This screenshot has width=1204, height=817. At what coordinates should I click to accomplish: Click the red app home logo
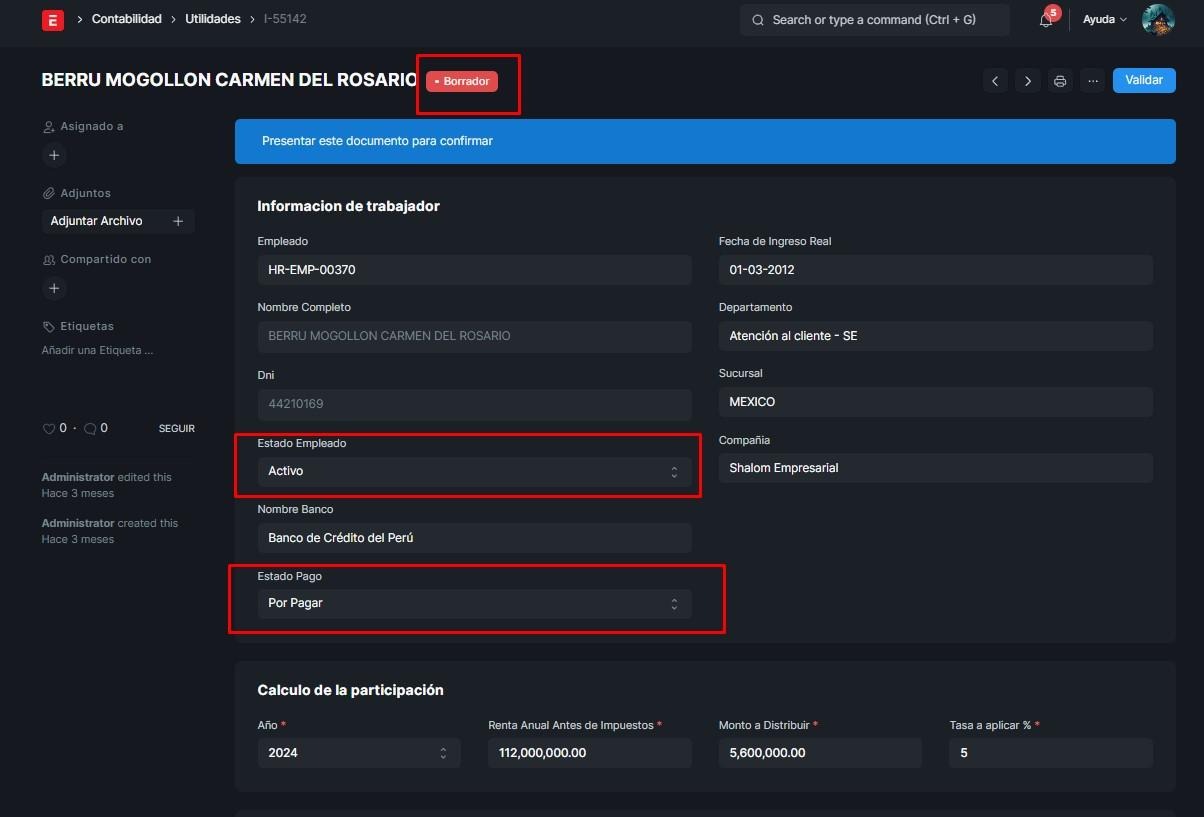(x=52, y=20)
